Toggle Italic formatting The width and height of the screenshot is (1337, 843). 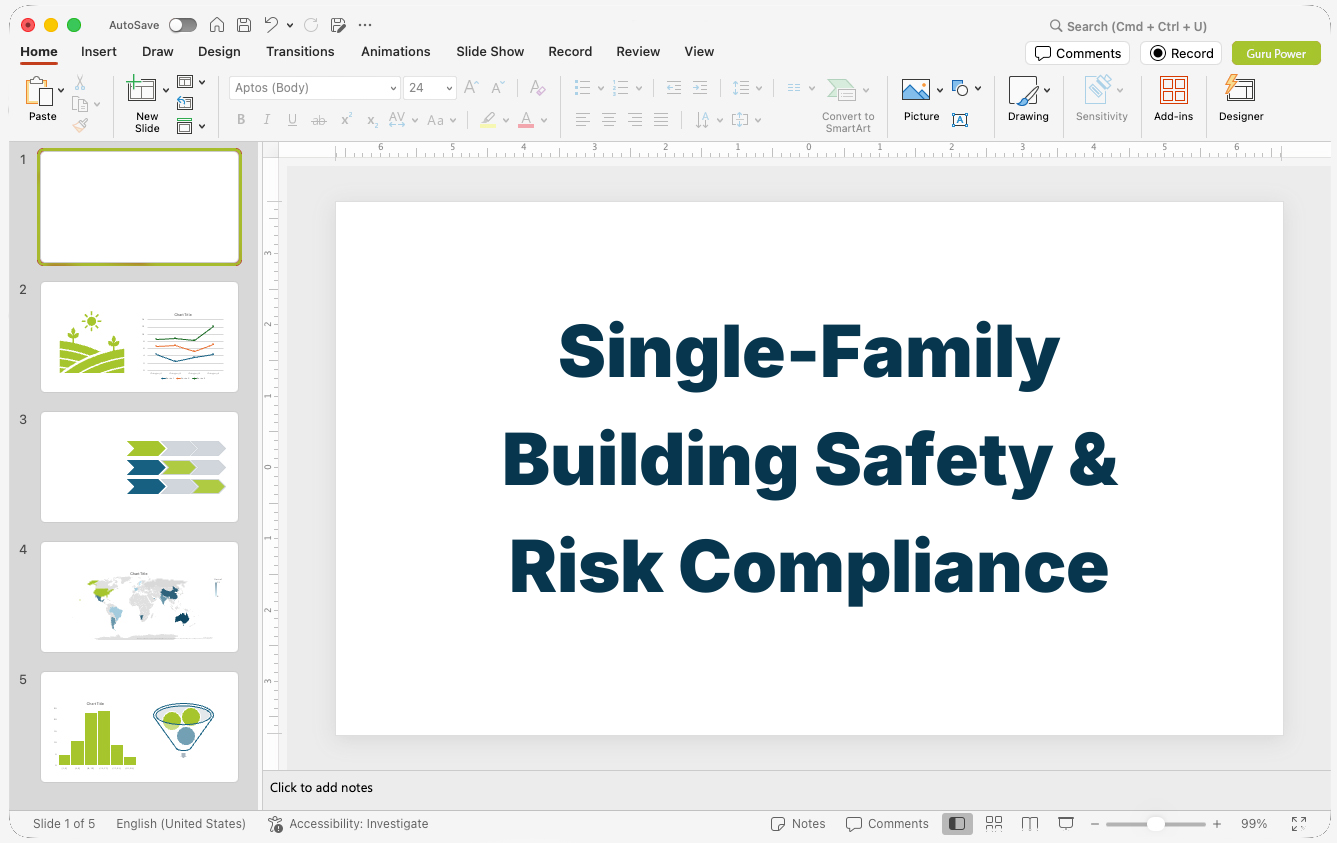pos(267,120)
